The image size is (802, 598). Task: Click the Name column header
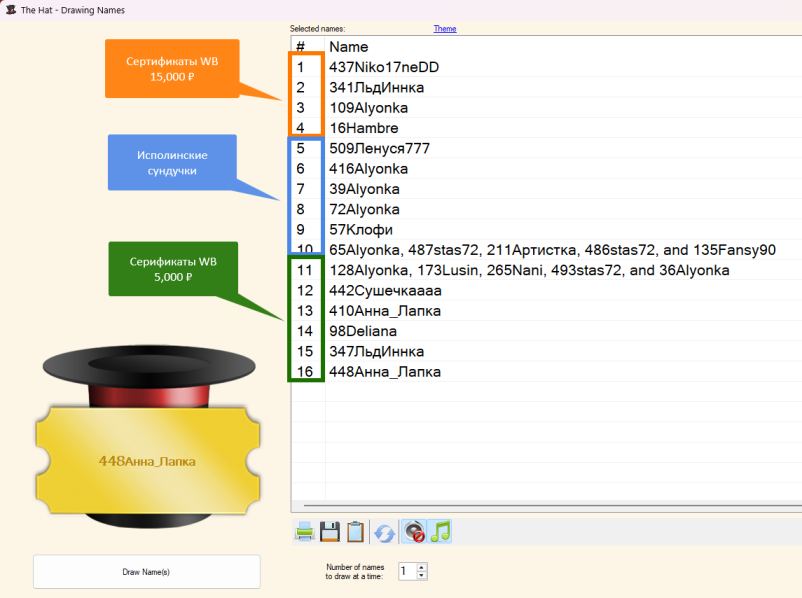point(349,47)
